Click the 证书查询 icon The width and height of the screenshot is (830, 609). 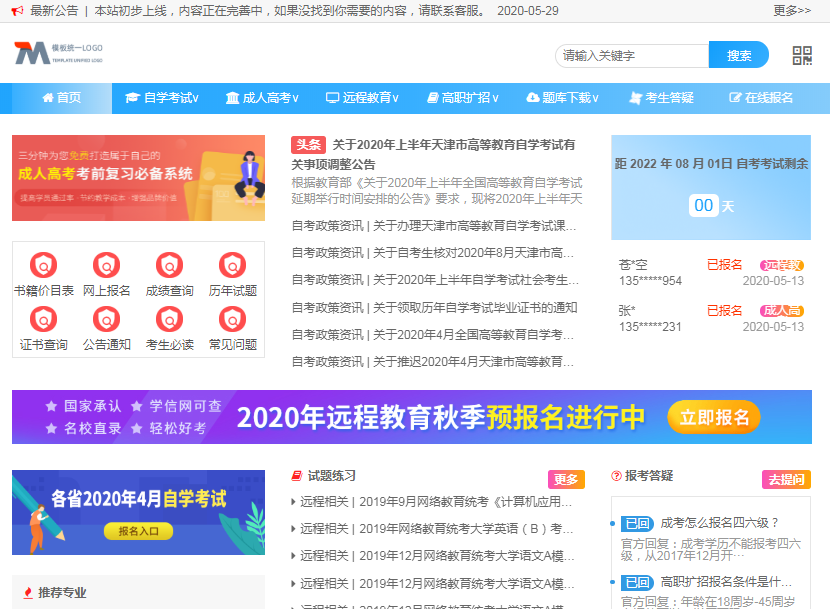(x=43, y=320)
